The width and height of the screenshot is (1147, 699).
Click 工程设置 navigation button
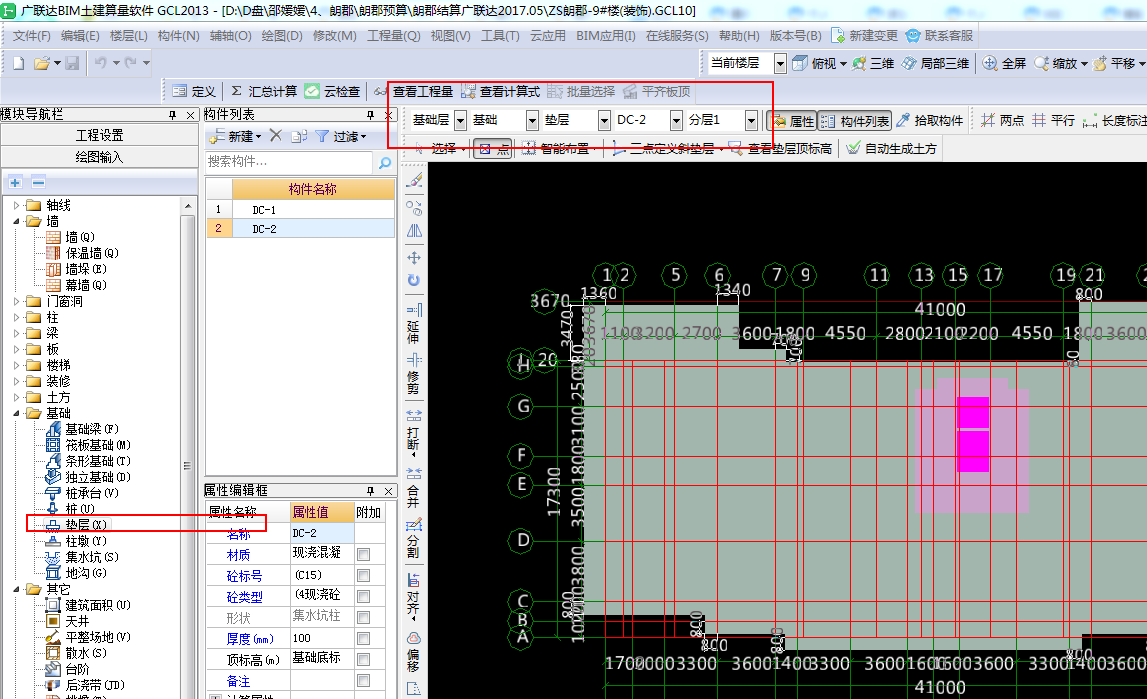click(x=99, y=135)
